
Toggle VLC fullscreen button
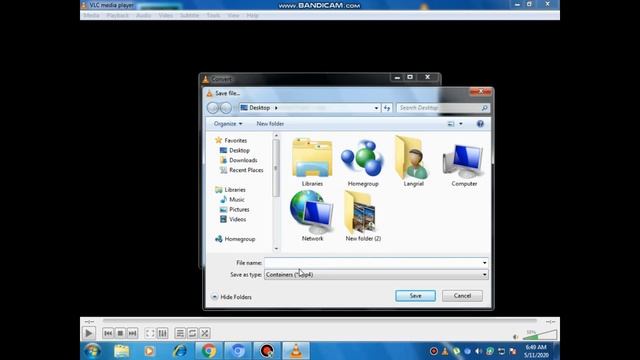click(150, 333)
